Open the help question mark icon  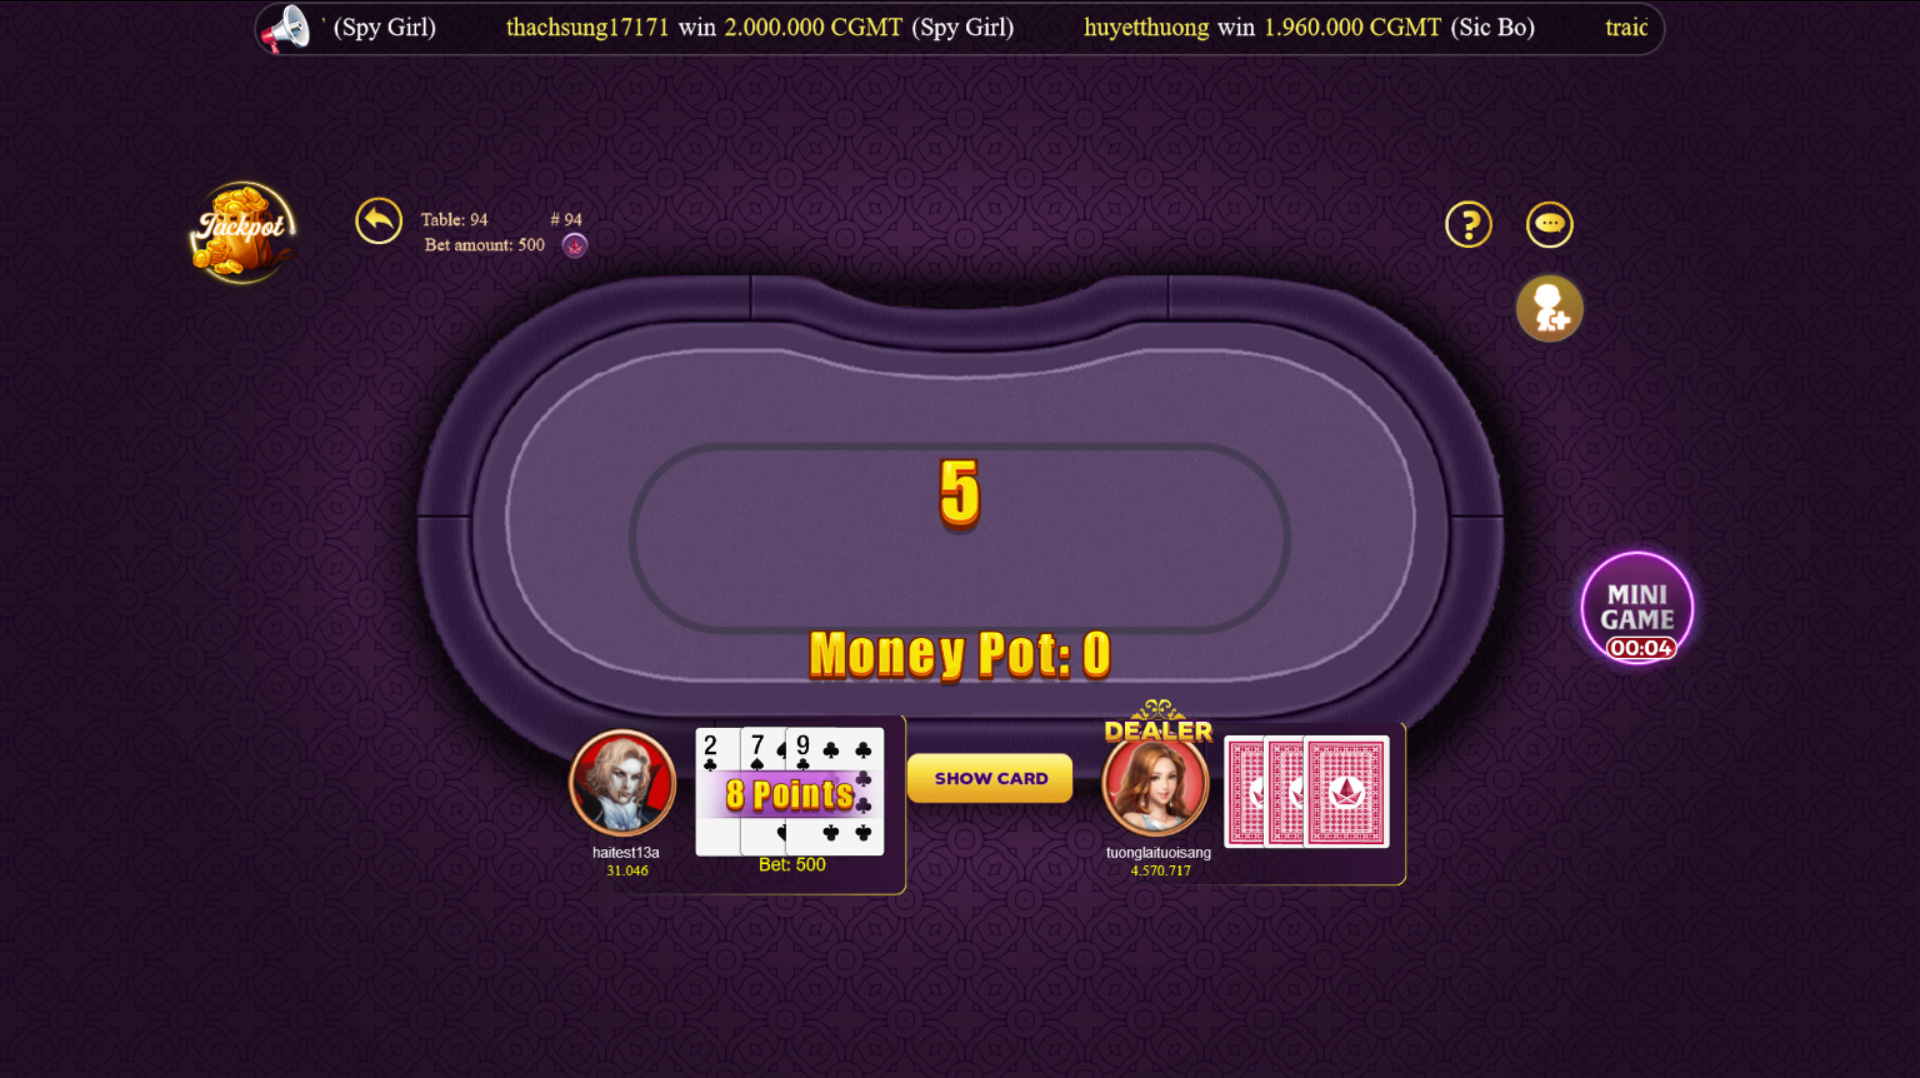1468,224
